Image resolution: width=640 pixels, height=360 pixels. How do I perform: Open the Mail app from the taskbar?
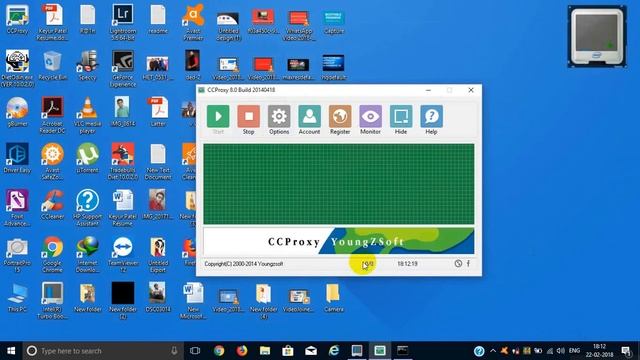(311, 351)
